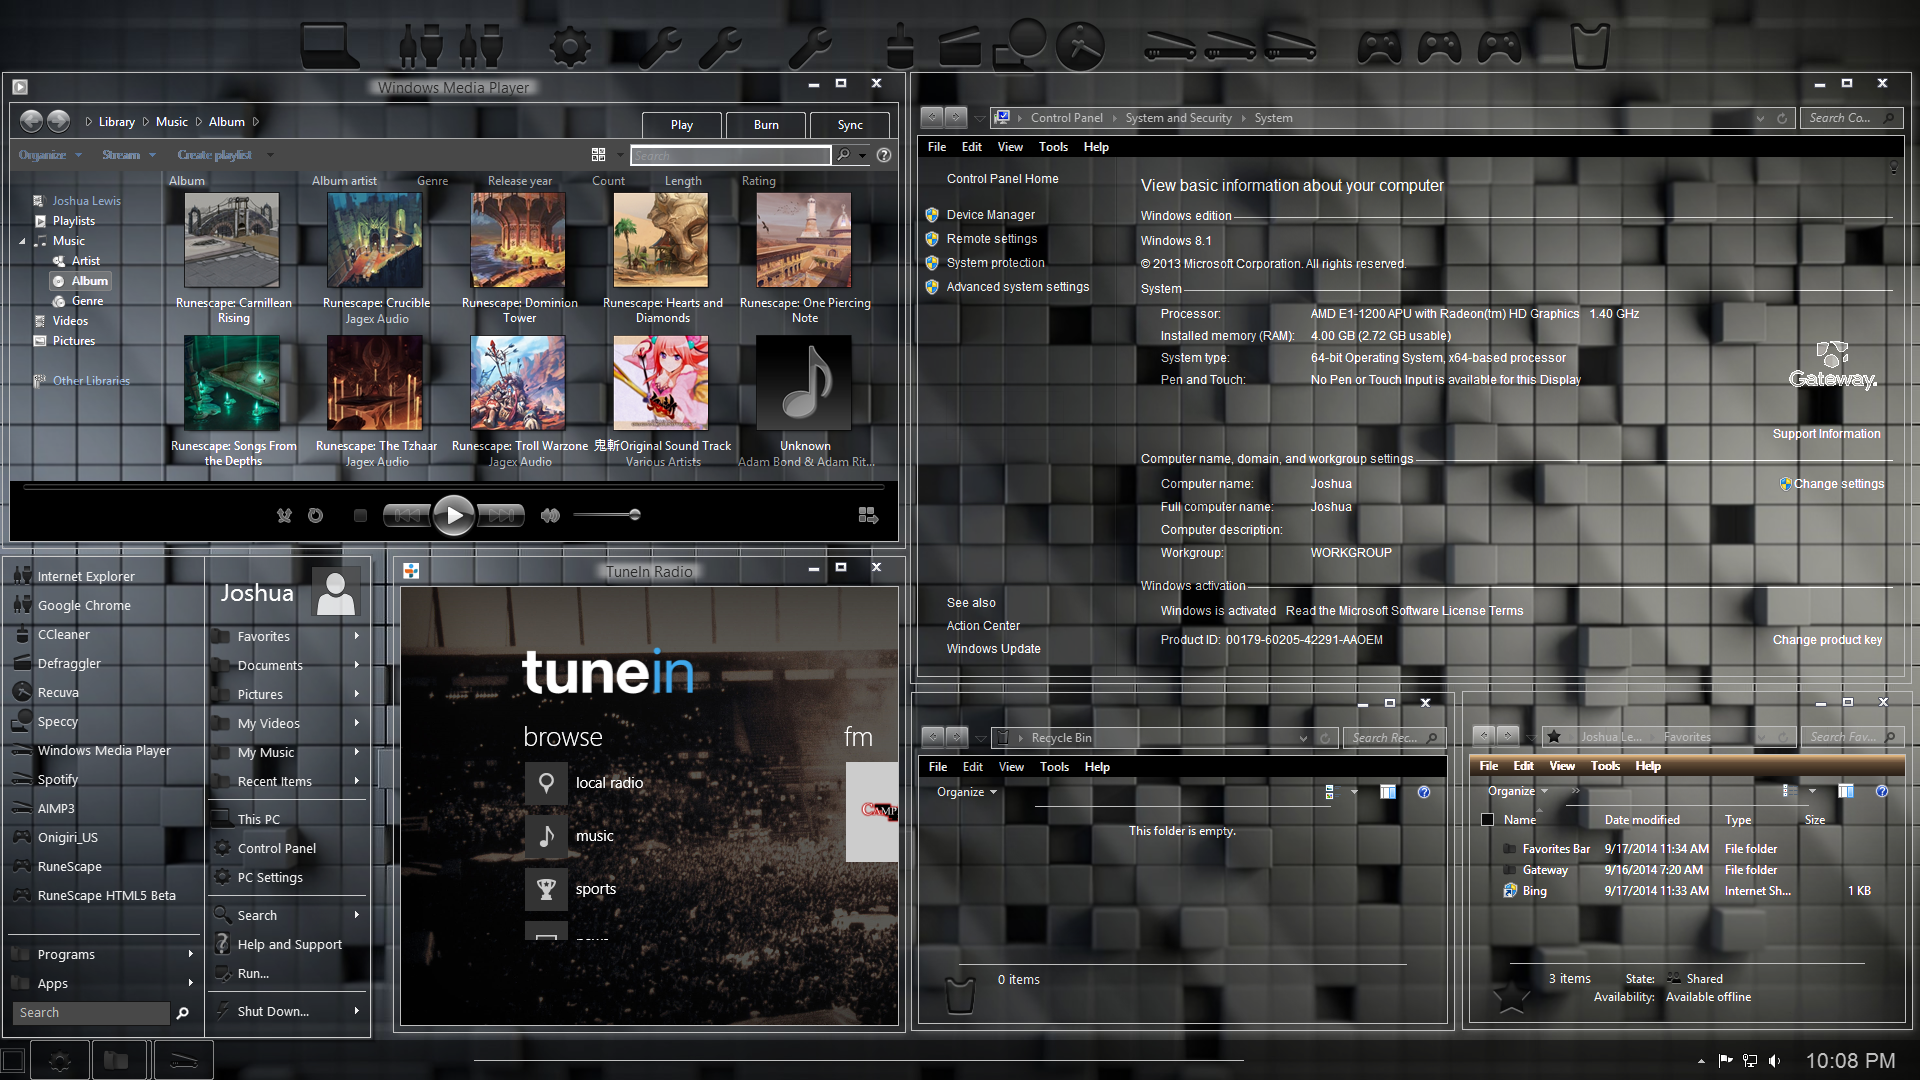1920x1080 pixels.
Task: Click the sports trophy icon in TuneIn
Action: (x=546, y=889)
